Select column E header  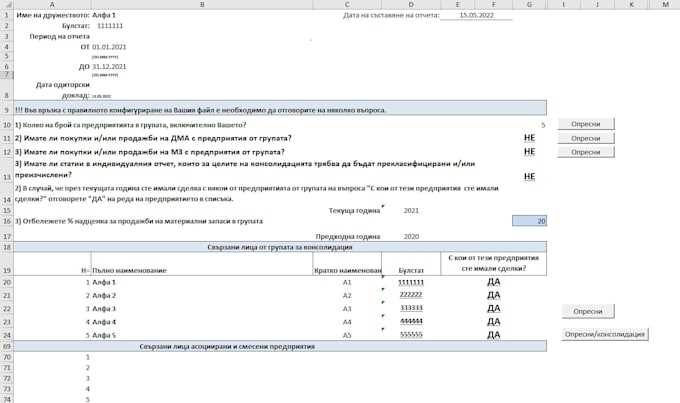(x=458, y=4)
